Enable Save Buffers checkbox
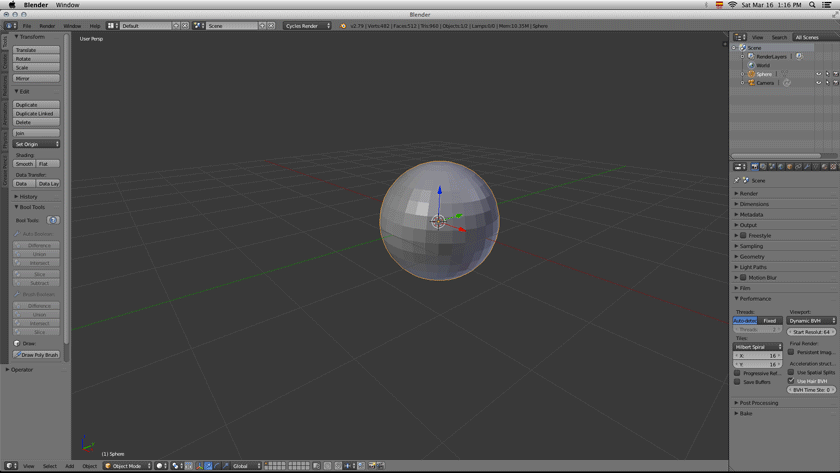This screenshot has height=473, width=840. [x=737, y=382]
